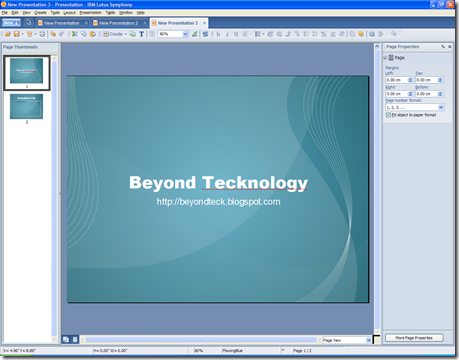Click the Page 1 / 2 status bar entry
Screen dimensions: 459x360
[302, 351]
